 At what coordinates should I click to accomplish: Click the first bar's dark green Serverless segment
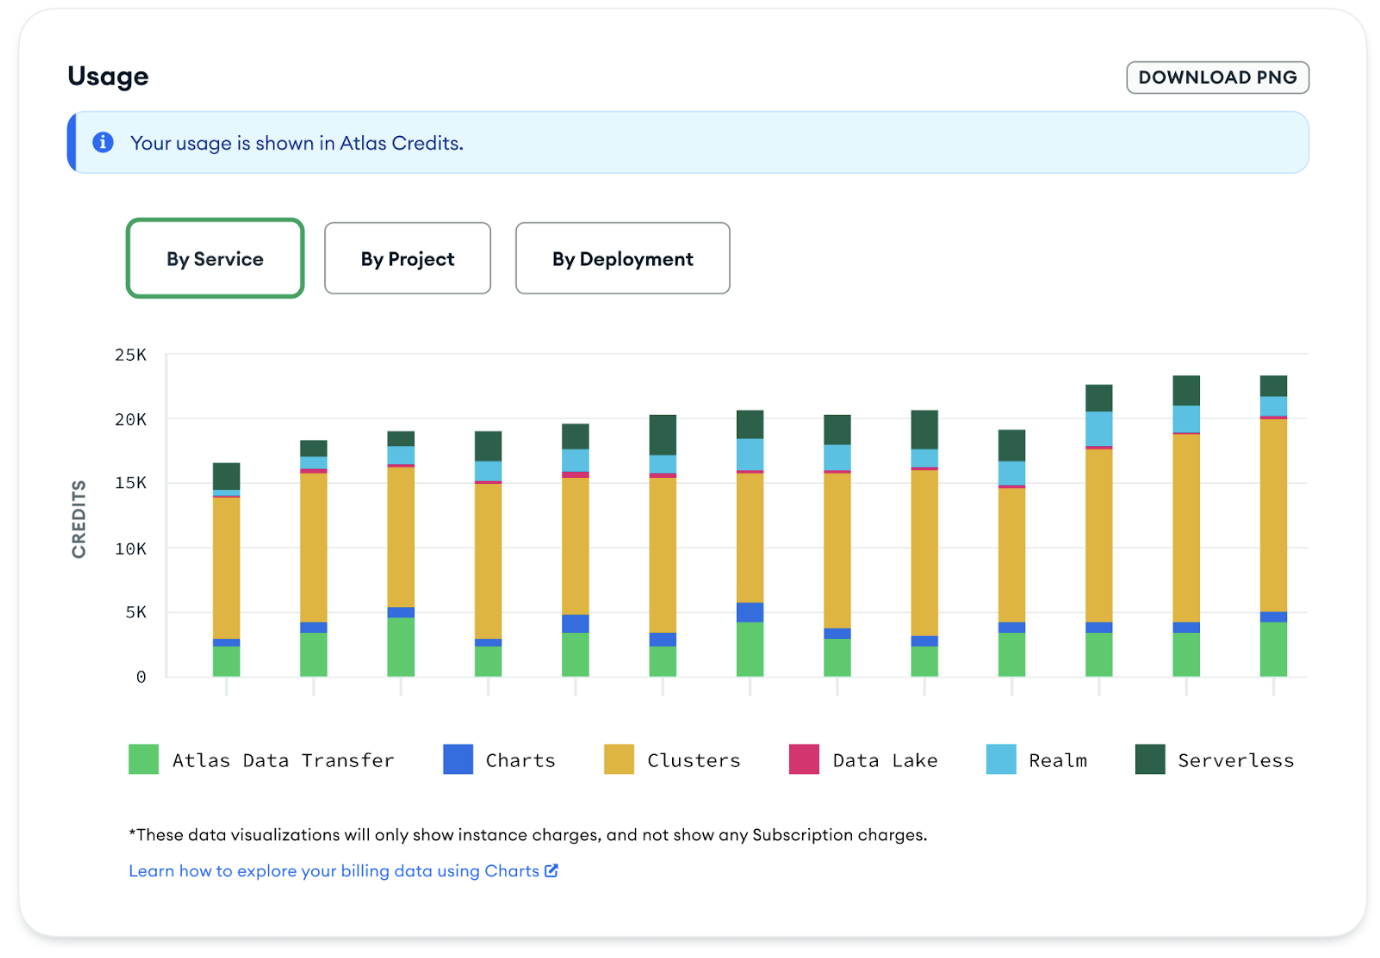click(226, 476)
